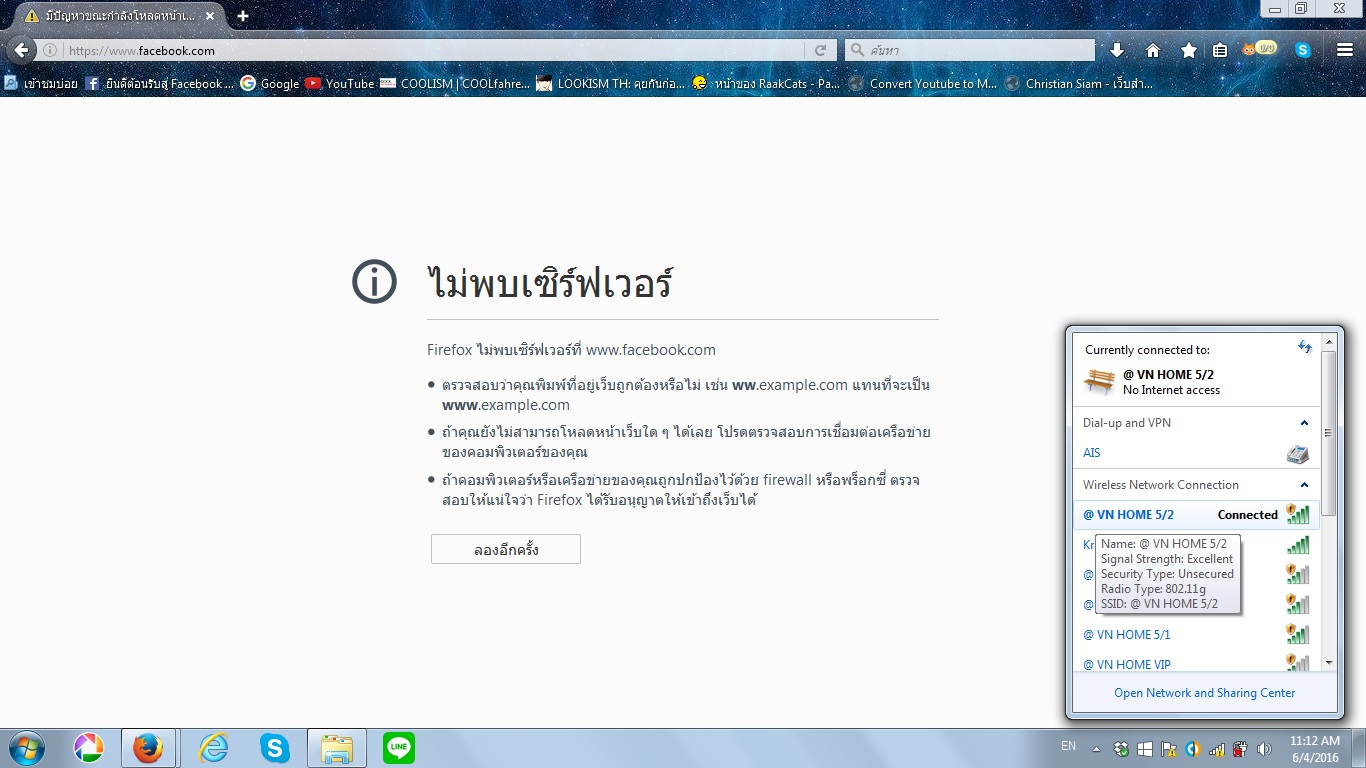
Task: Open the RaakCats bookmark
Action: coord(766,84)
